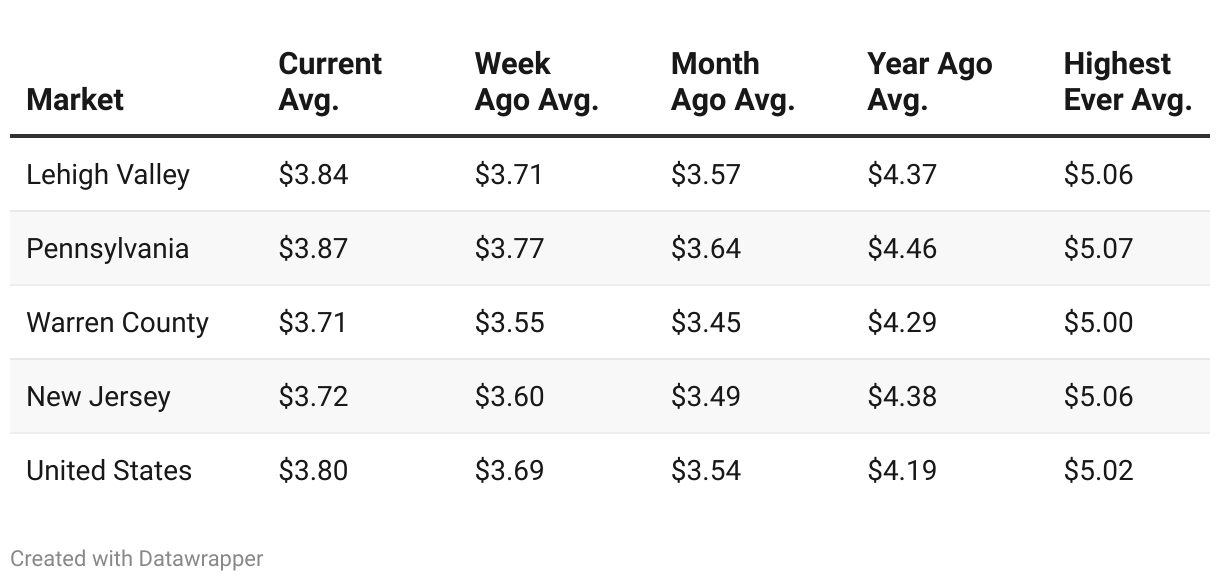Viewport: 1220px width, 582px height.
Task: Click Warren County's year ago average $4.29
Action: click(902, 323)
